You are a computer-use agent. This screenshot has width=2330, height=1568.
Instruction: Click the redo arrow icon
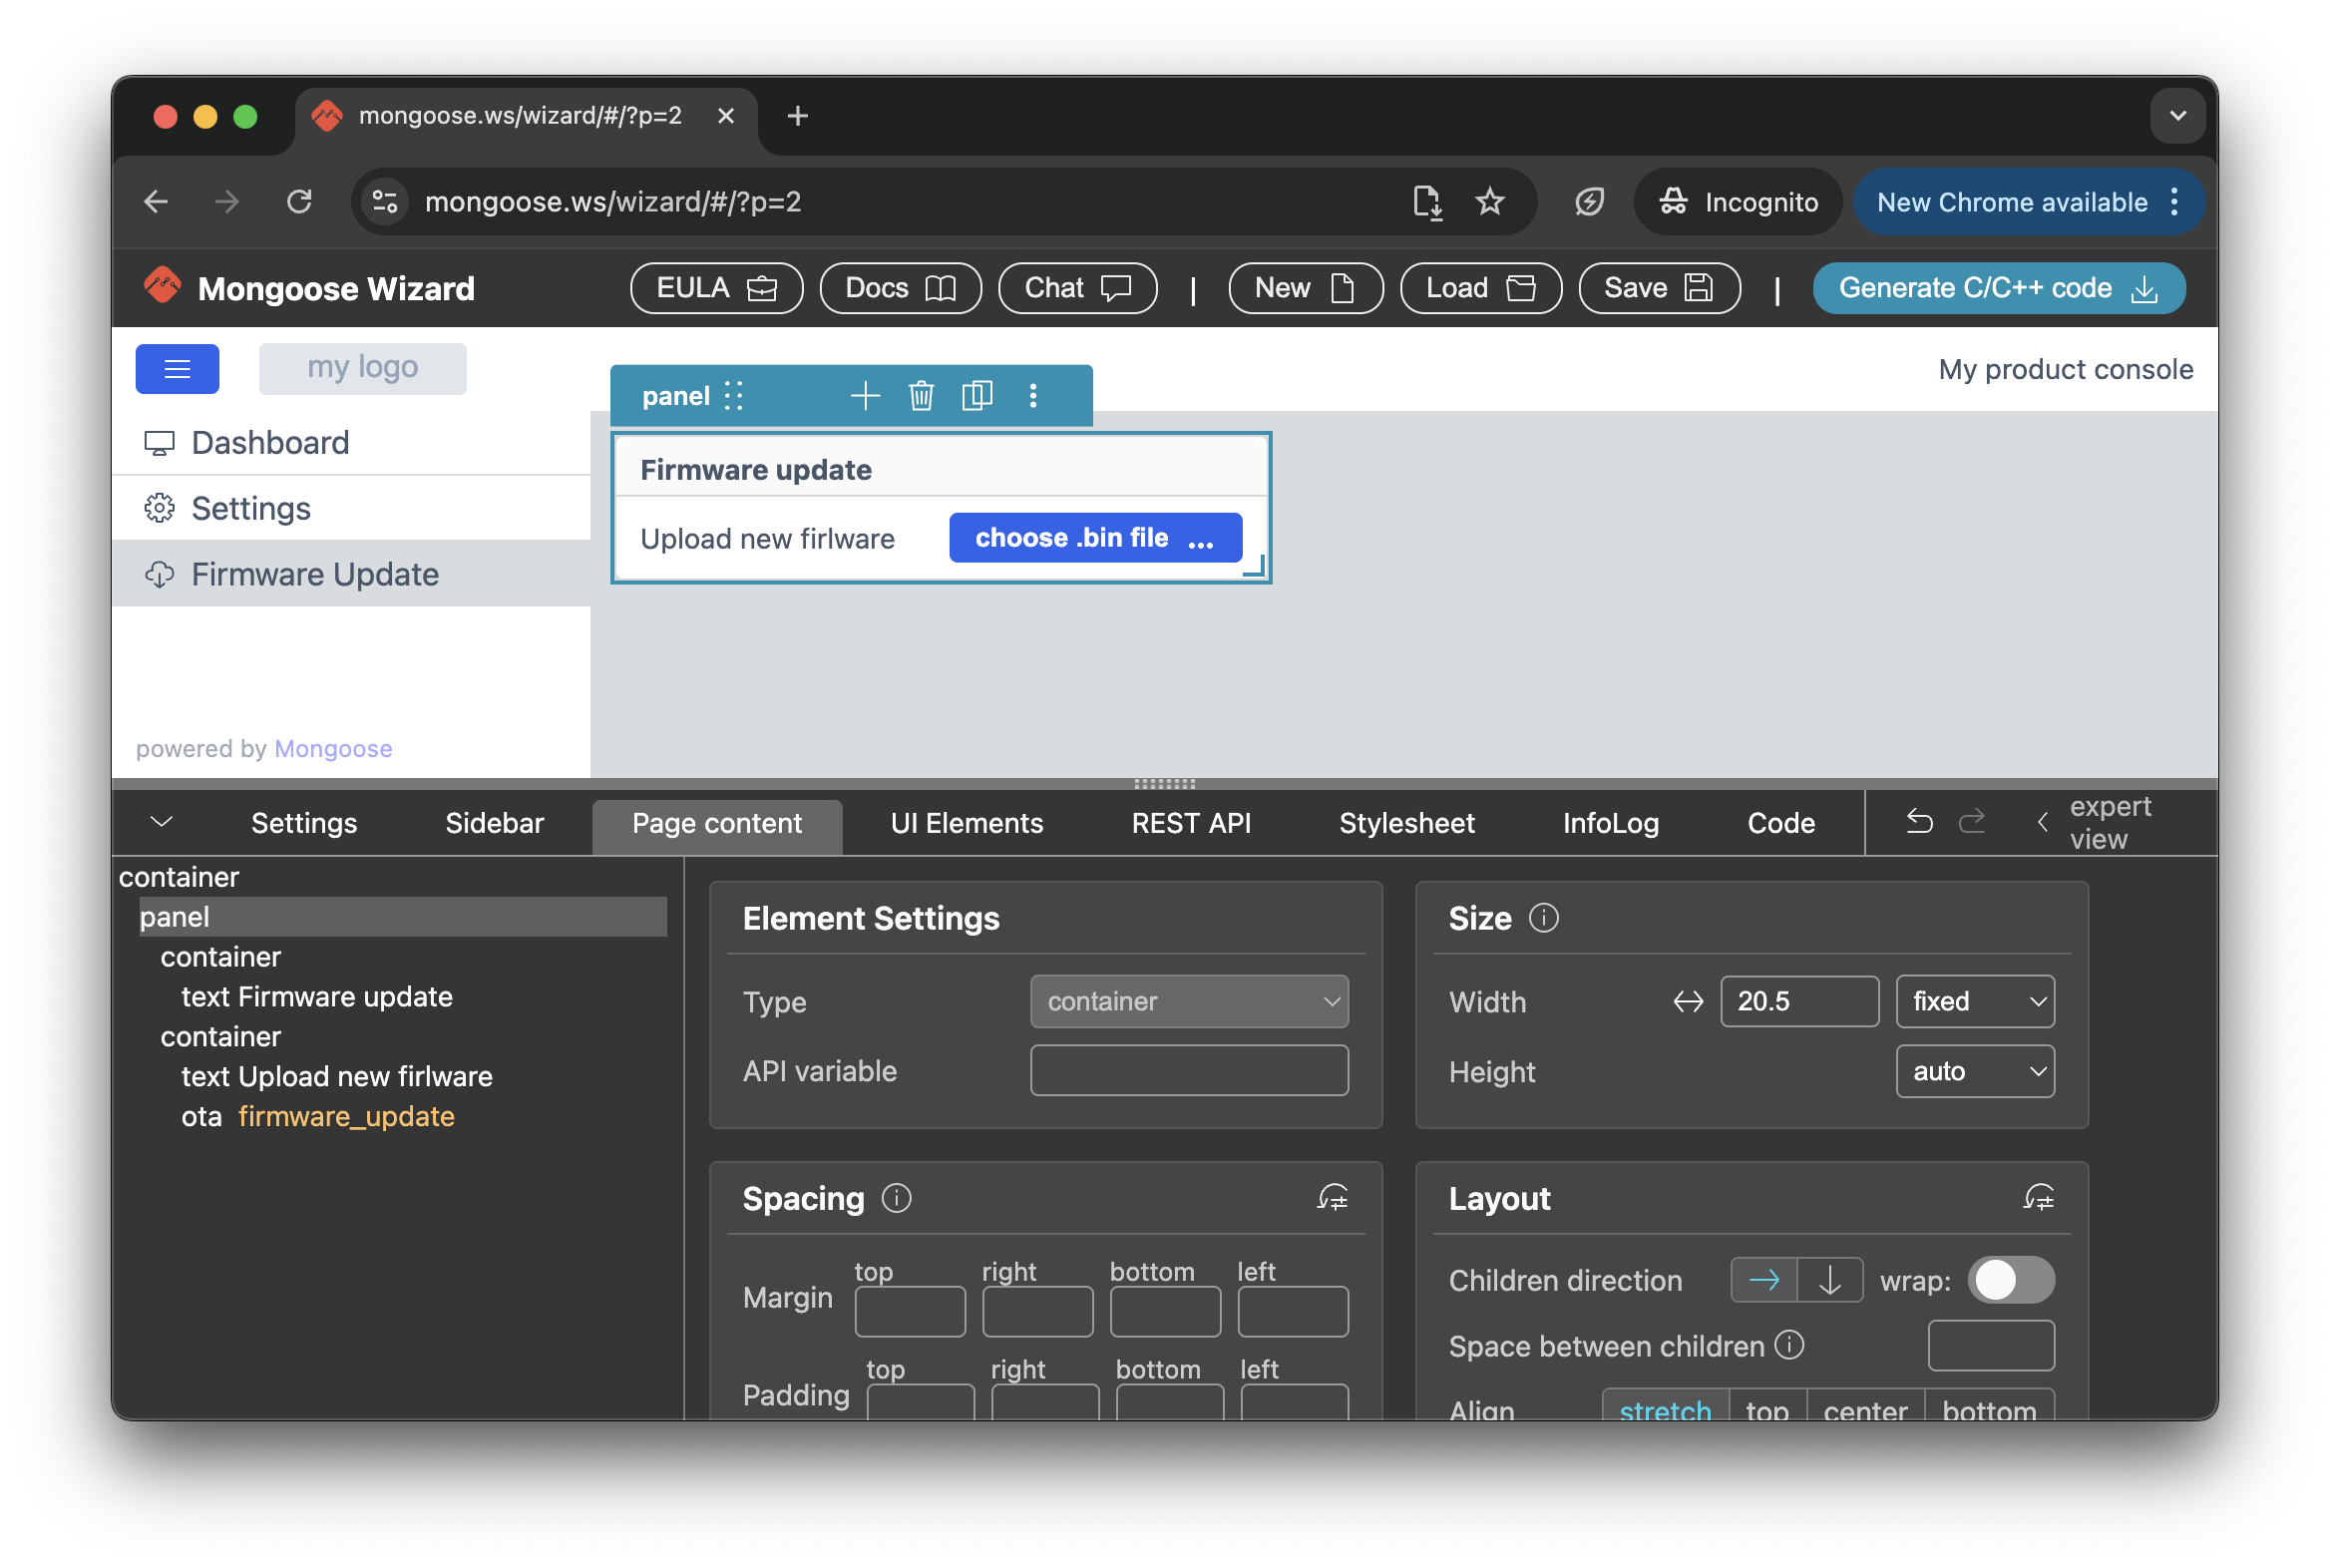coord(1972,822)
